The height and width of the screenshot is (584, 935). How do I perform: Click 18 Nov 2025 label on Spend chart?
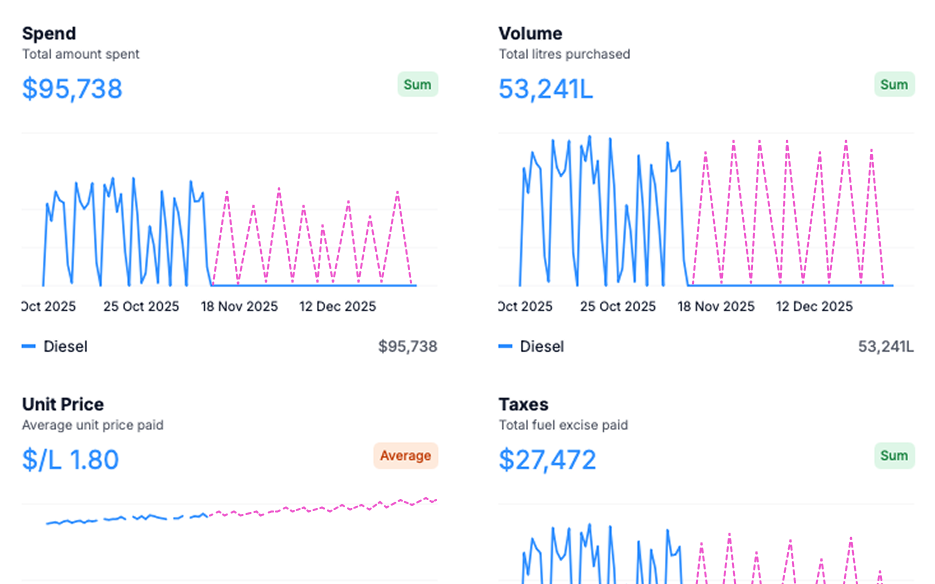point(239,307)
